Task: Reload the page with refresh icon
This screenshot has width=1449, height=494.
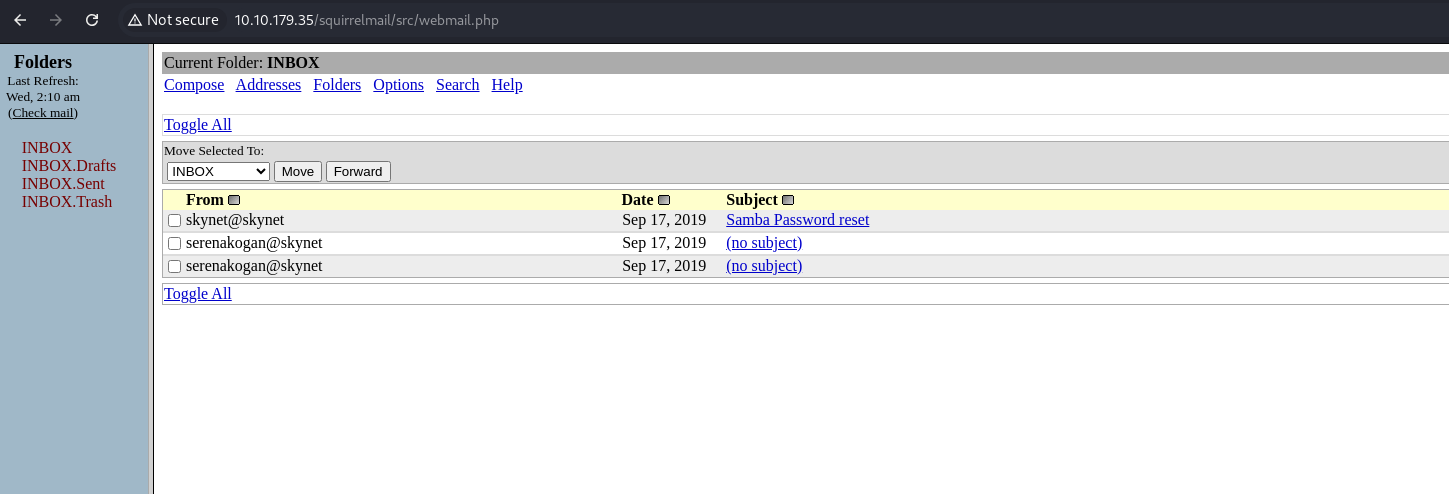Action: (x=92, y=20)
